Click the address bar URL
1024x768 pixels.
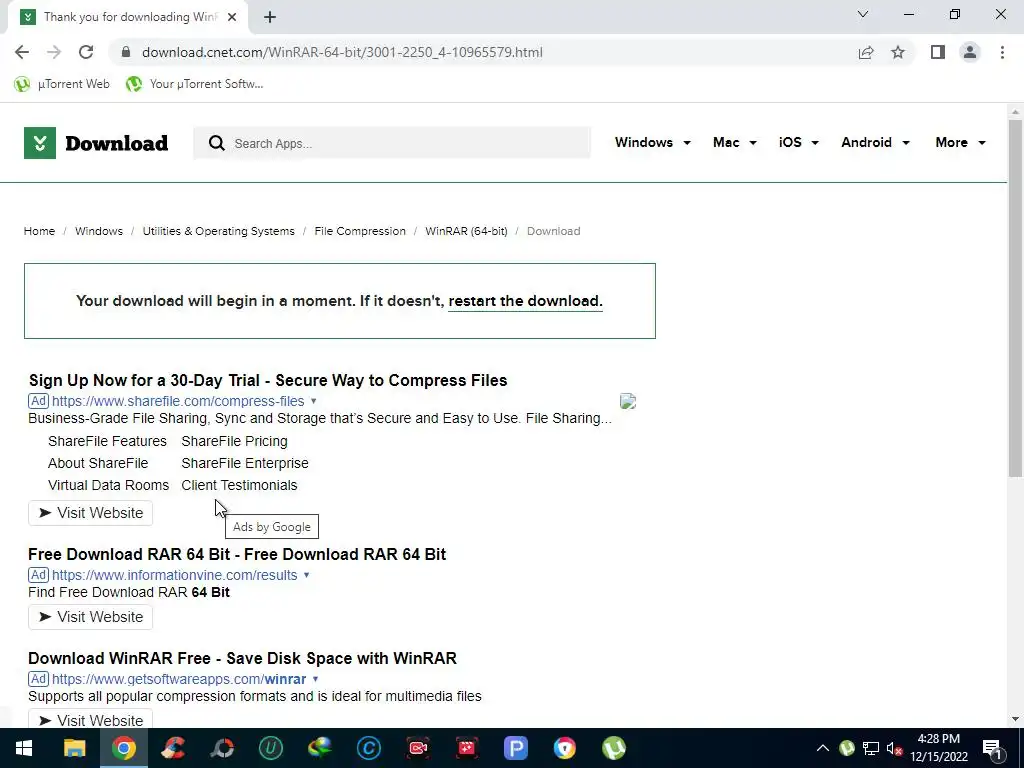(x=342, y=52)
